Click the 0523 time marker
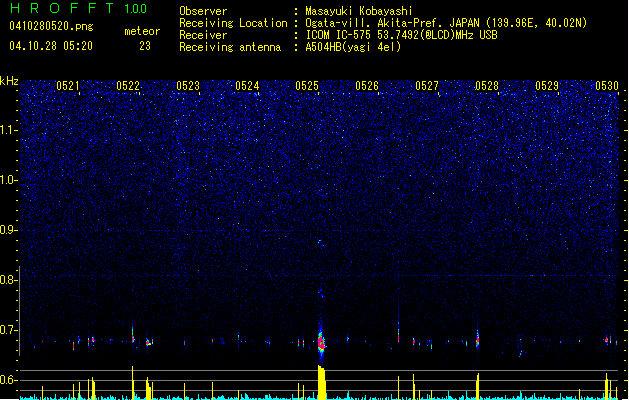629x400 pixels. coord(188,86)
